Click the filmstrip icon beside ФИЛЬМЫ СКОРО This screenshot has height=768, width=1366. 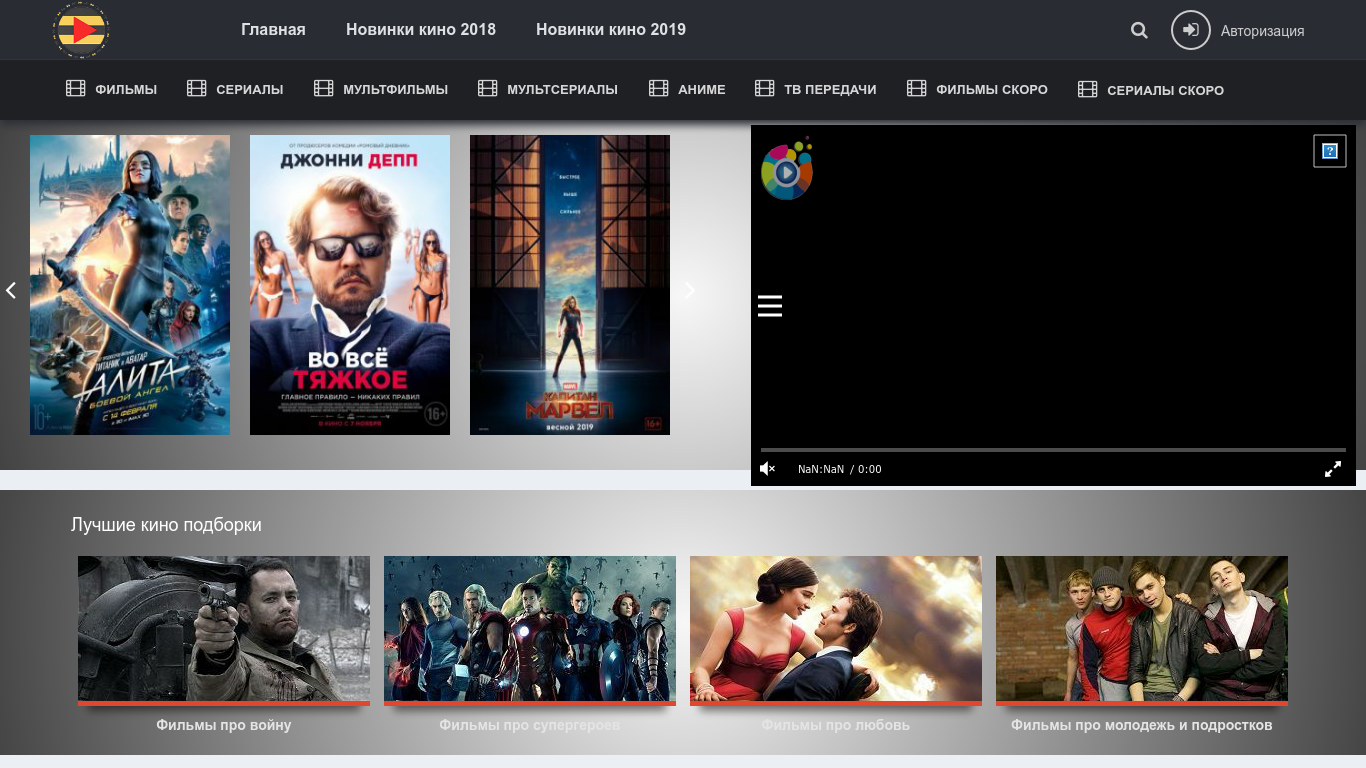coord(916,89)
